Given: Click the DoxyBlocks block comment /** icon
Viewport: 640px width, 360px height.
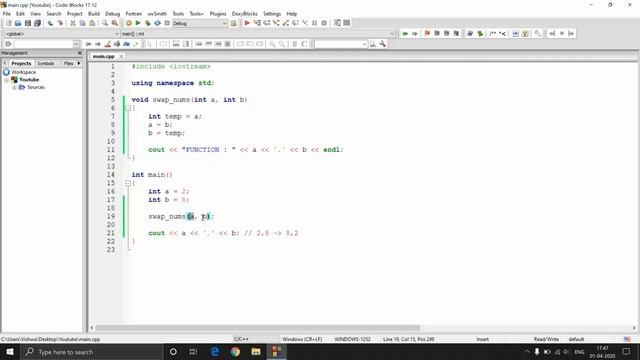Looking at the screenshot, I should coord(493,33).
